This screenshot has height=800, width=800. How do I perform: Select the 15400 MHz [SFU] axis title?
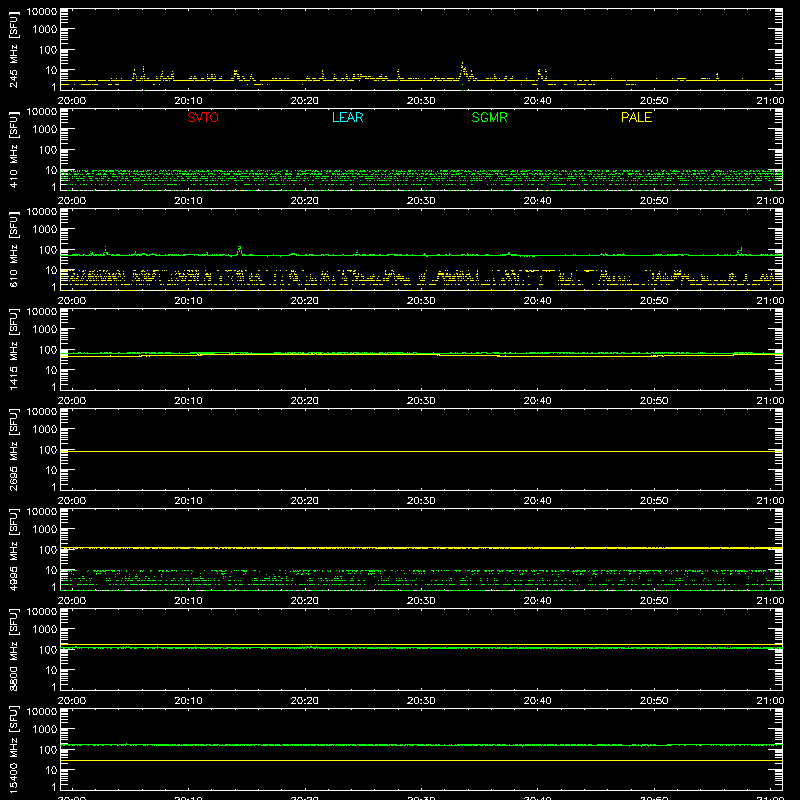[x=14, y=750]
